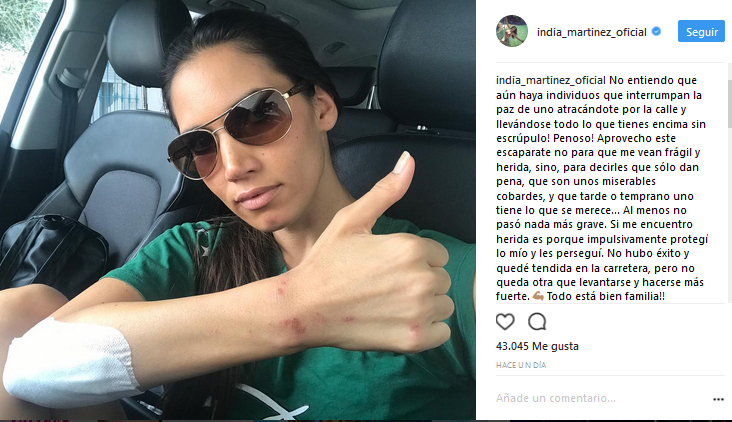The width and height of the screenshot is (732, 422).
Task: Click the black bag on car seat
Action: tap(52, 252)
